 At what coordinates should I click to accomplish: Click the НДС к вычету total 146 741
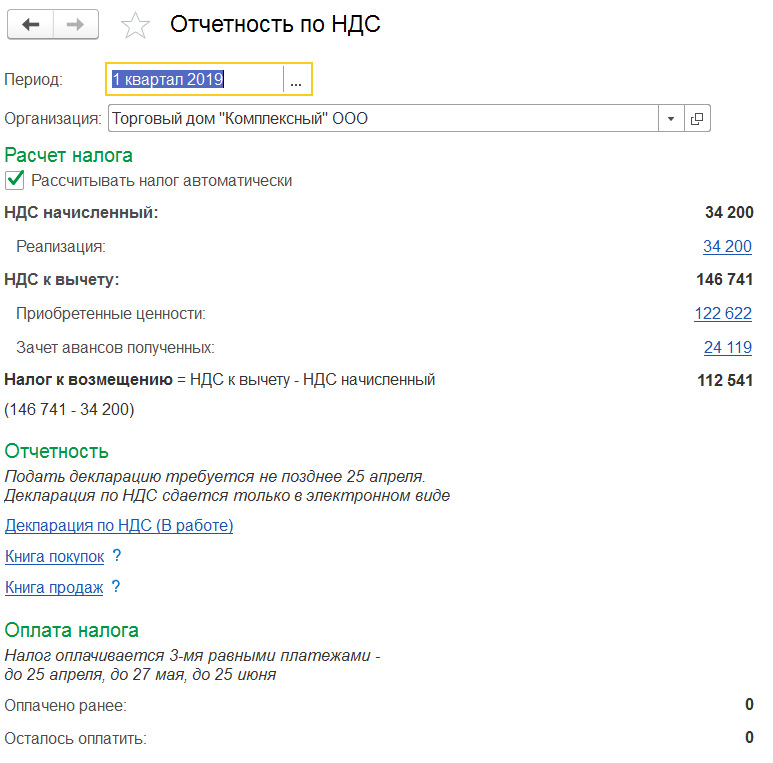(724, 279)
